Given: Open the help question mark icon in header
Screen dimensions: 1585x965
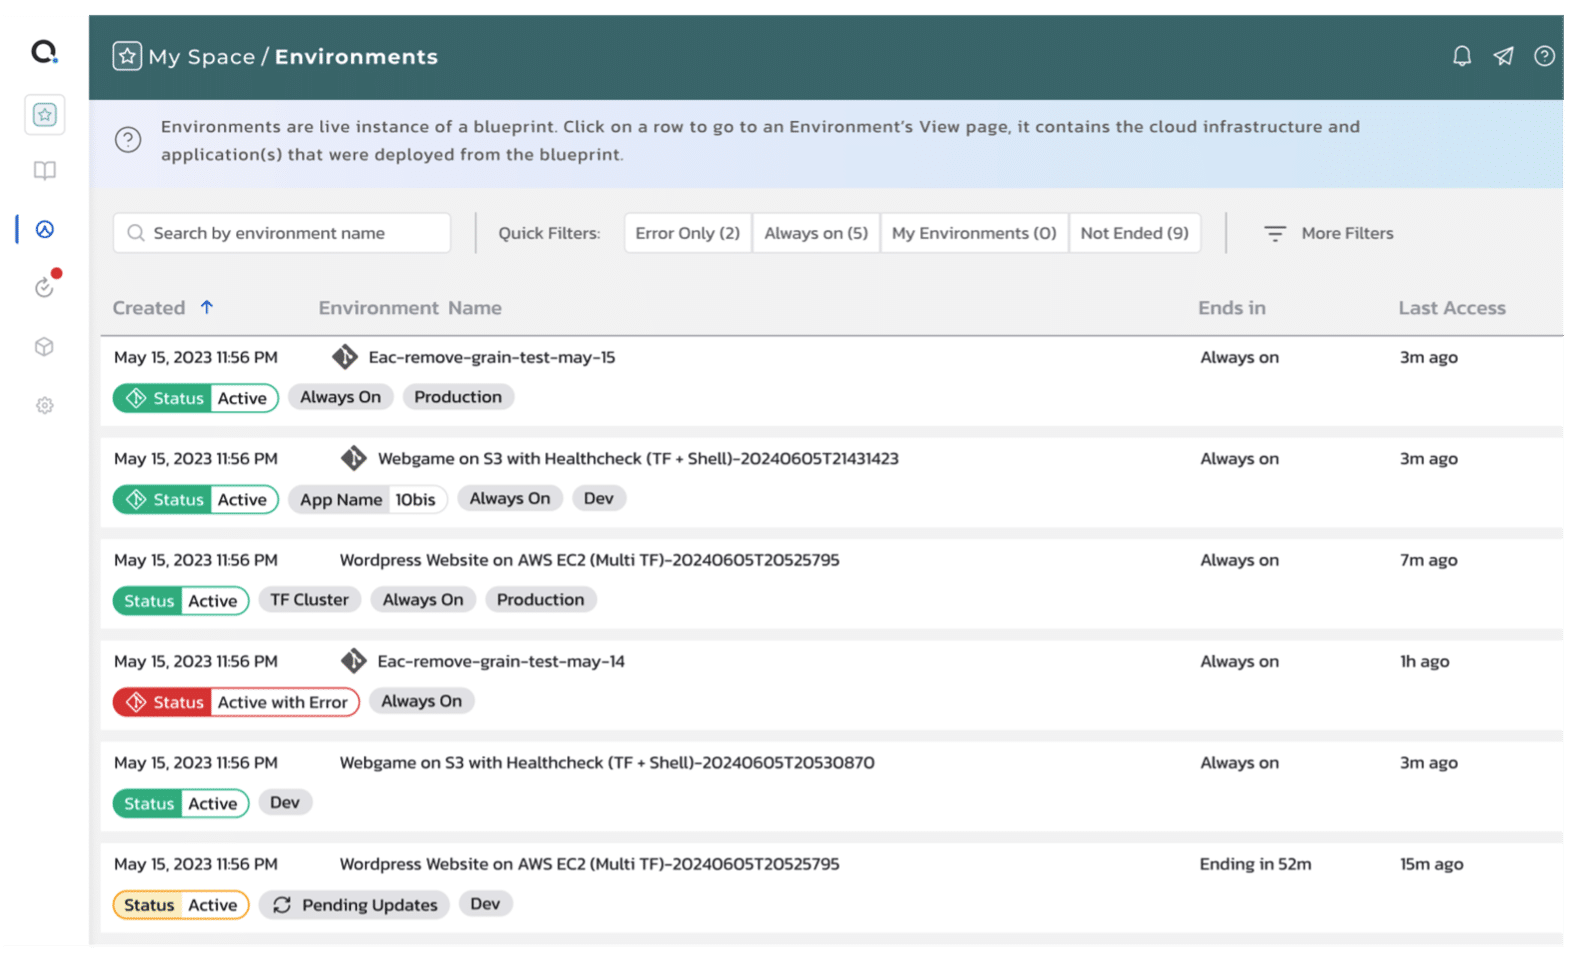Looking at the screenshot, I should tap(1544, 56).
